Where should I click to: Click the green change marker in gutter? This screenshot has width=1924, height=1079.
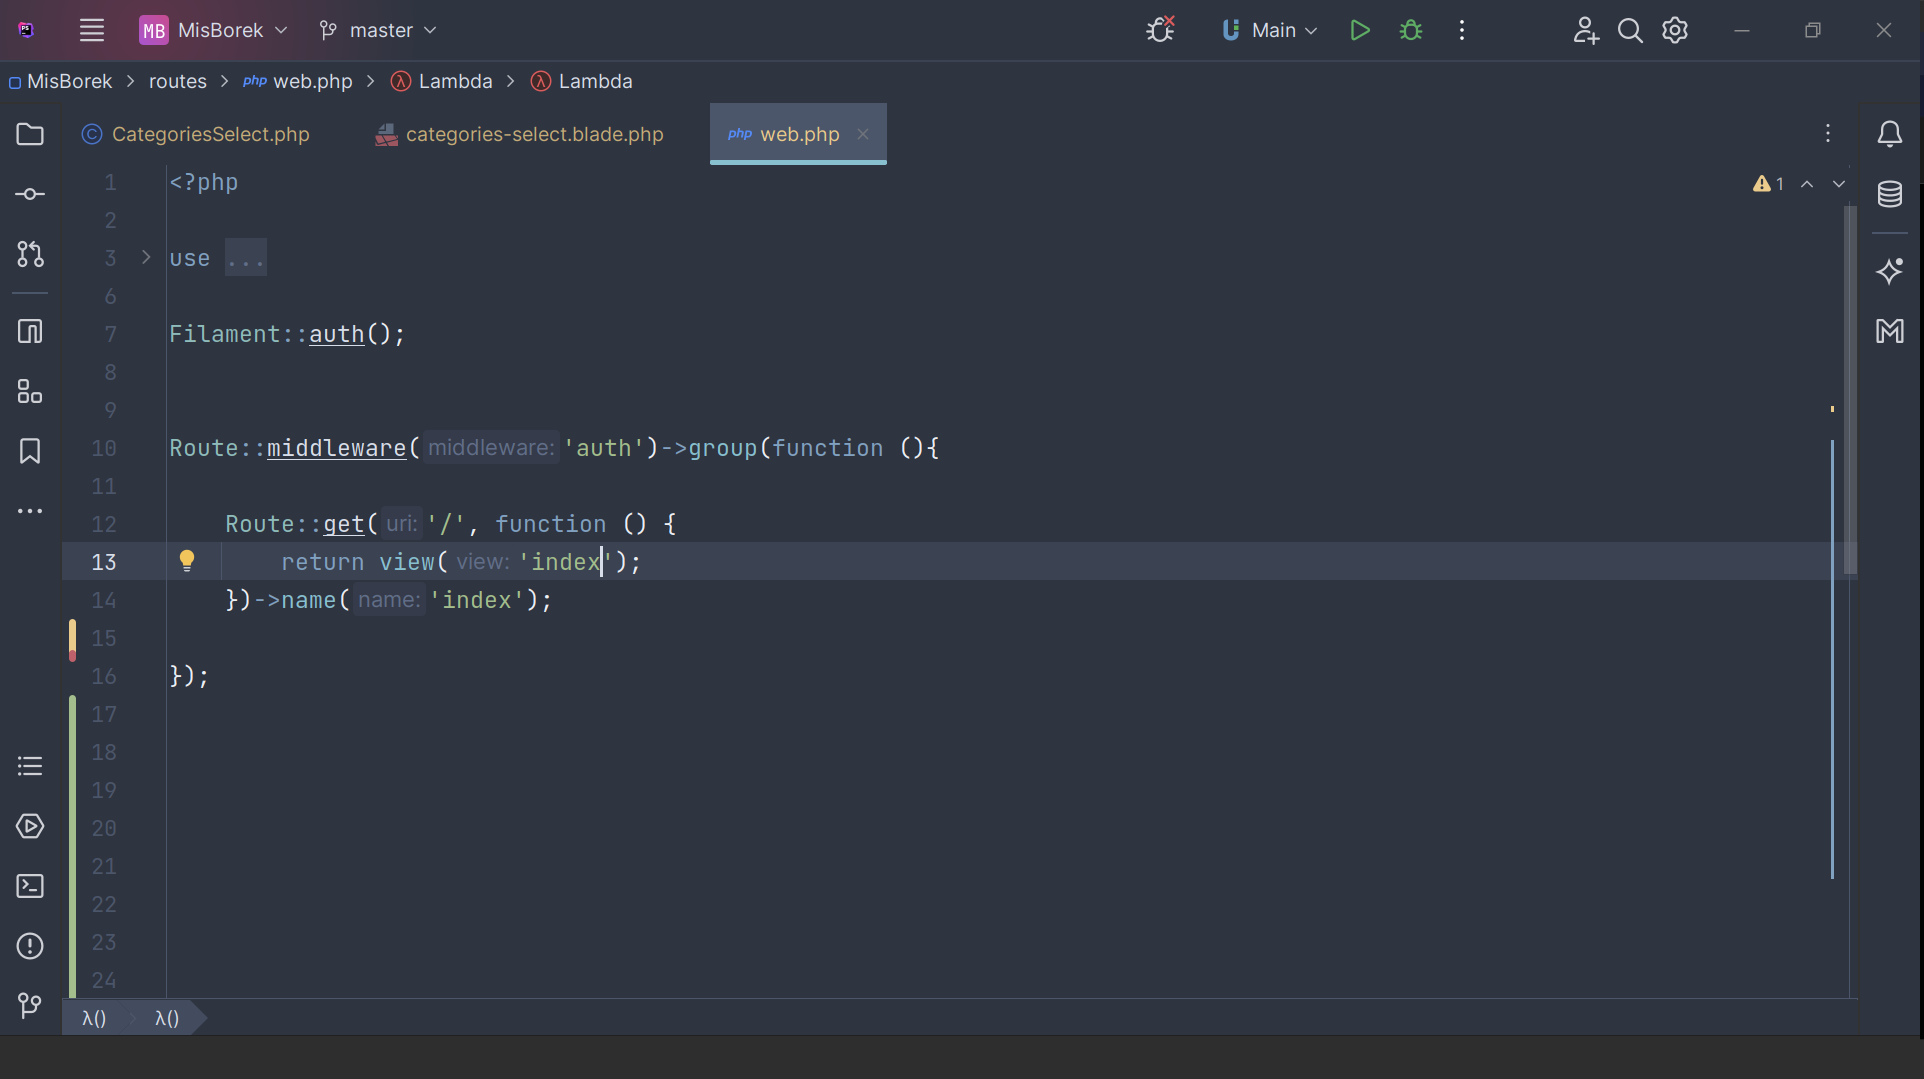click(72, 846)
